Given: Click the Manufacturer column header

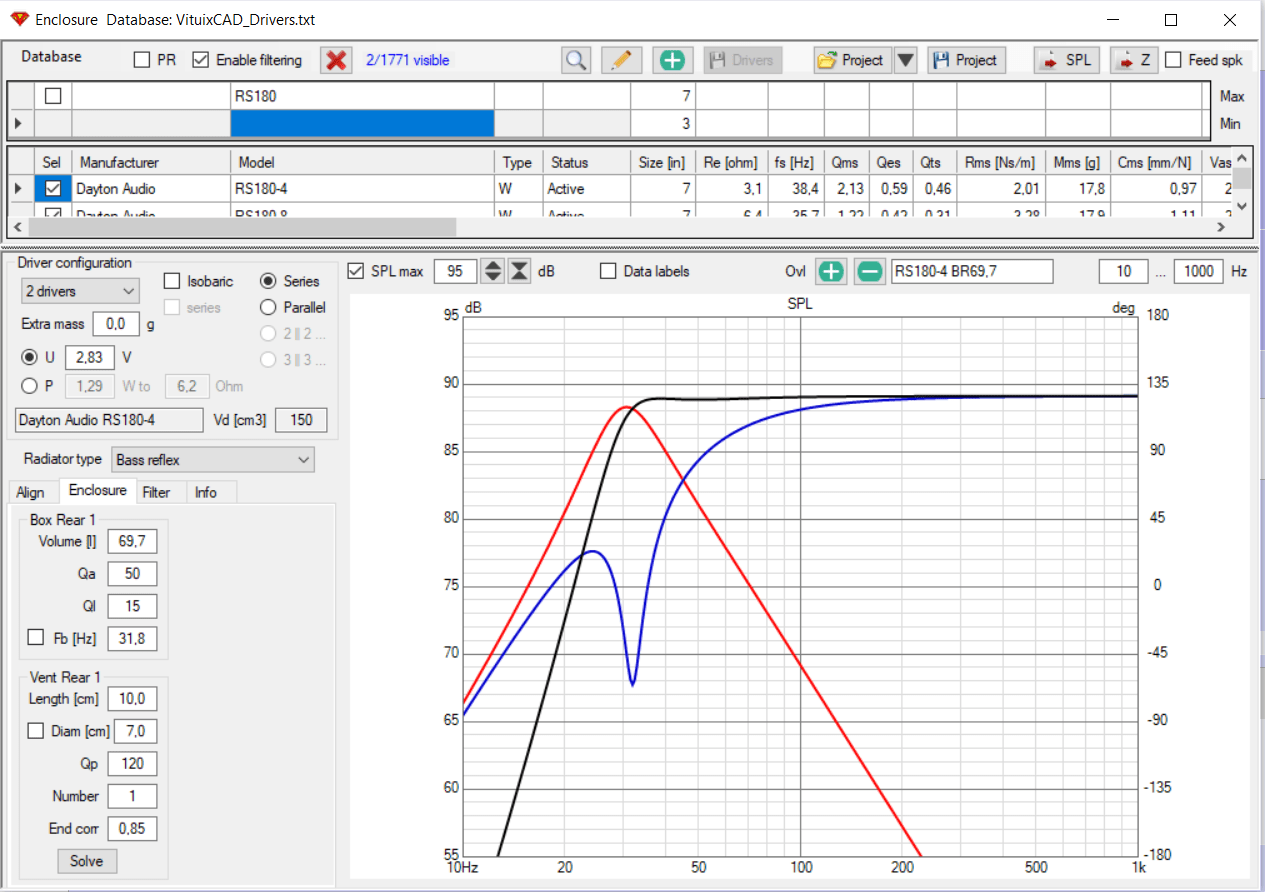Looking at the screenshot, I should click(x=151, y=162).
